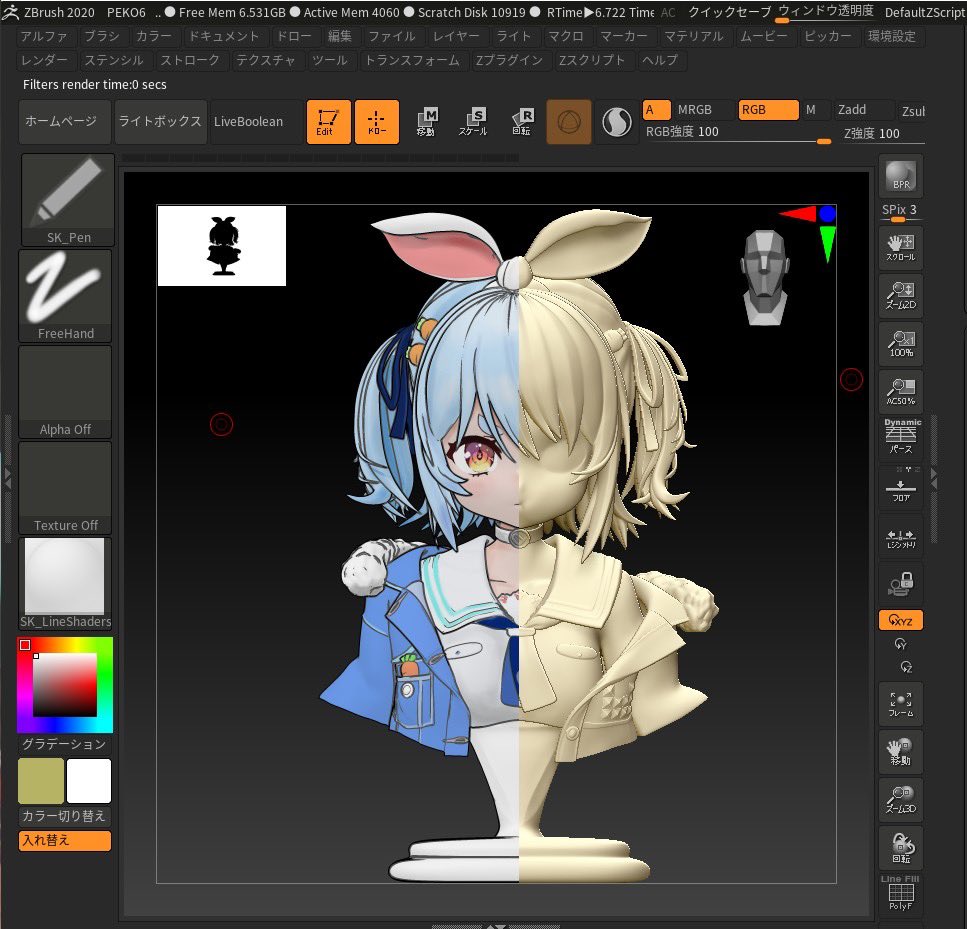The image size is (967, 929).
Task: Click the camera head orientation gizmo
Action: (x=765, y=278)
